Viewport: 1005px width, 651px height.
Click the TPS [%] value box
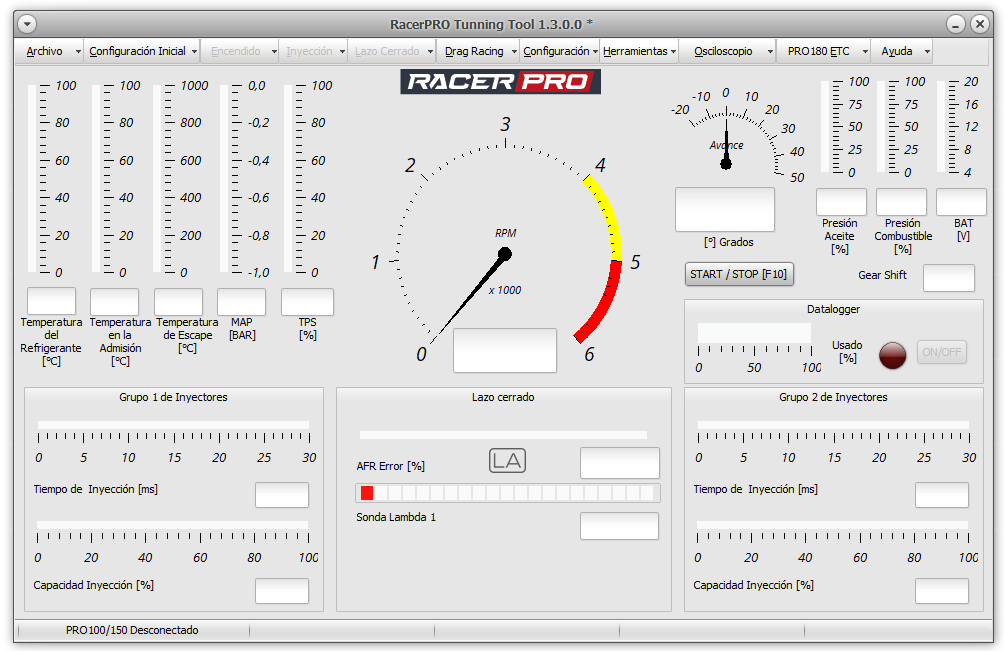pyautogui.click(x=308, y=302)
